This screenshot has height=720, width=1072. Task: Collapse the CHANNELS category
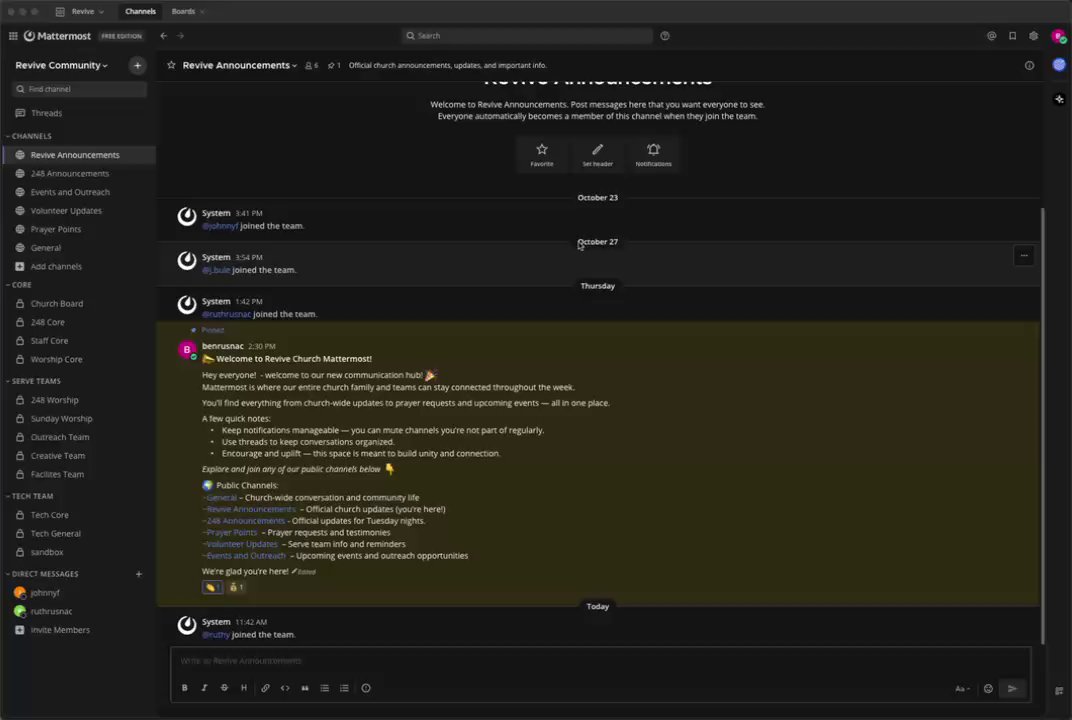pyautogui.click(x=29, y=136)
